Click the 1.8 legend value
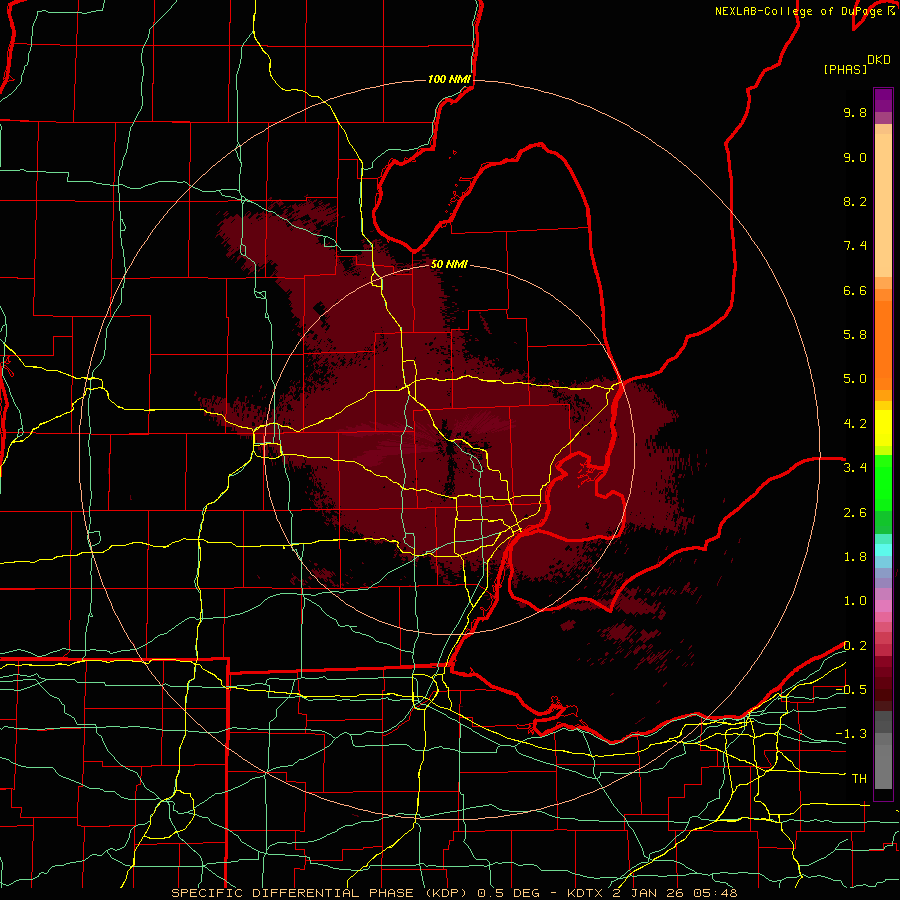This screenshot has width=900, height=900. 855,557
